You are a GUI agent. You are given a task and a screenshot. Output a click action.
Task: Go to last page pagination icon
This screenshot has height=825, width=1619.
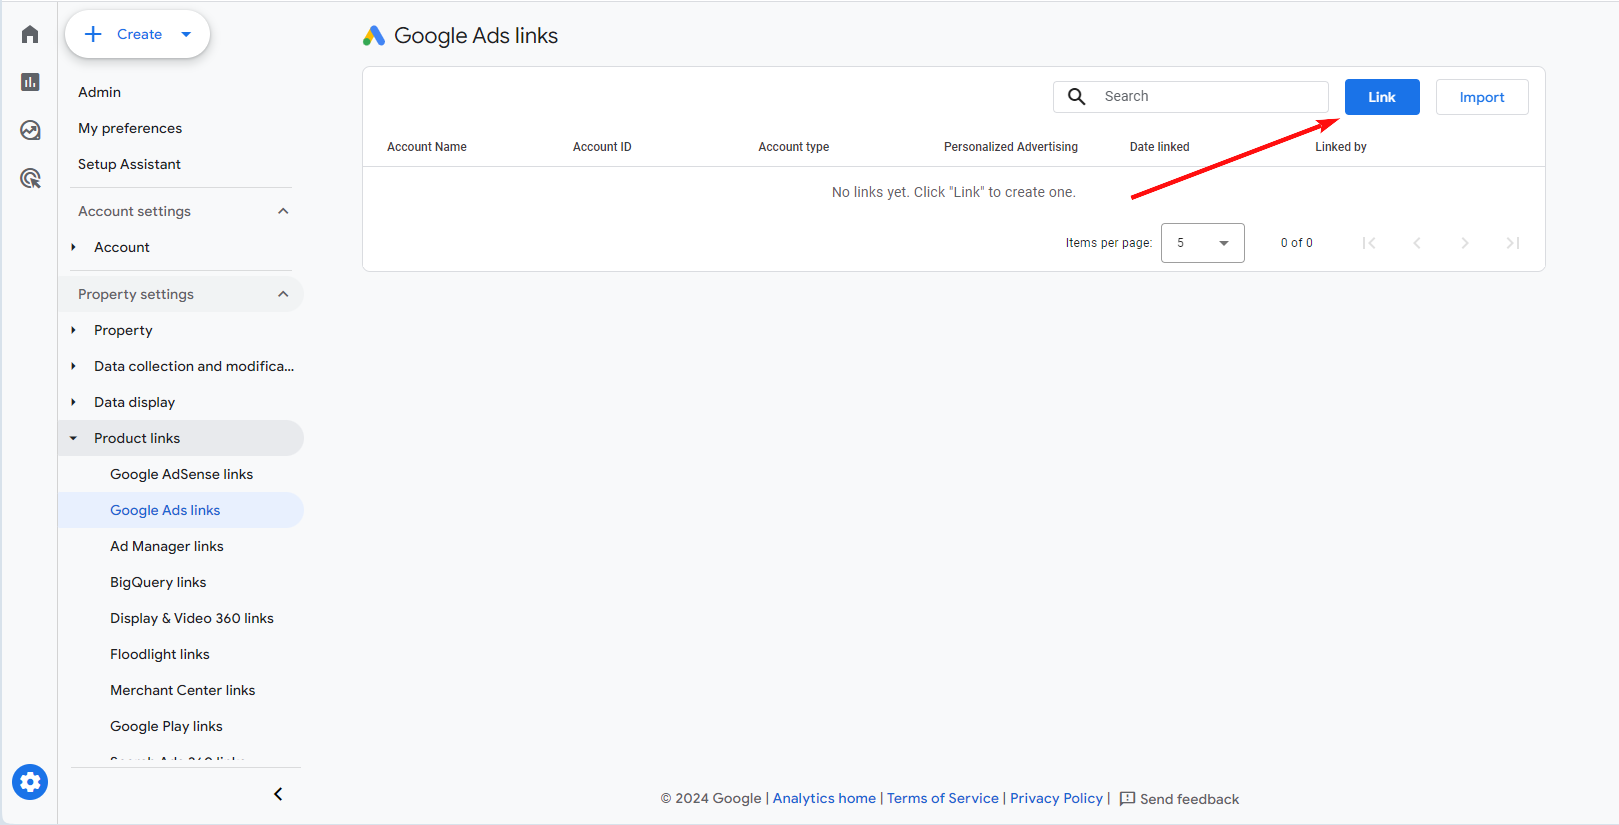(1513, 243)
